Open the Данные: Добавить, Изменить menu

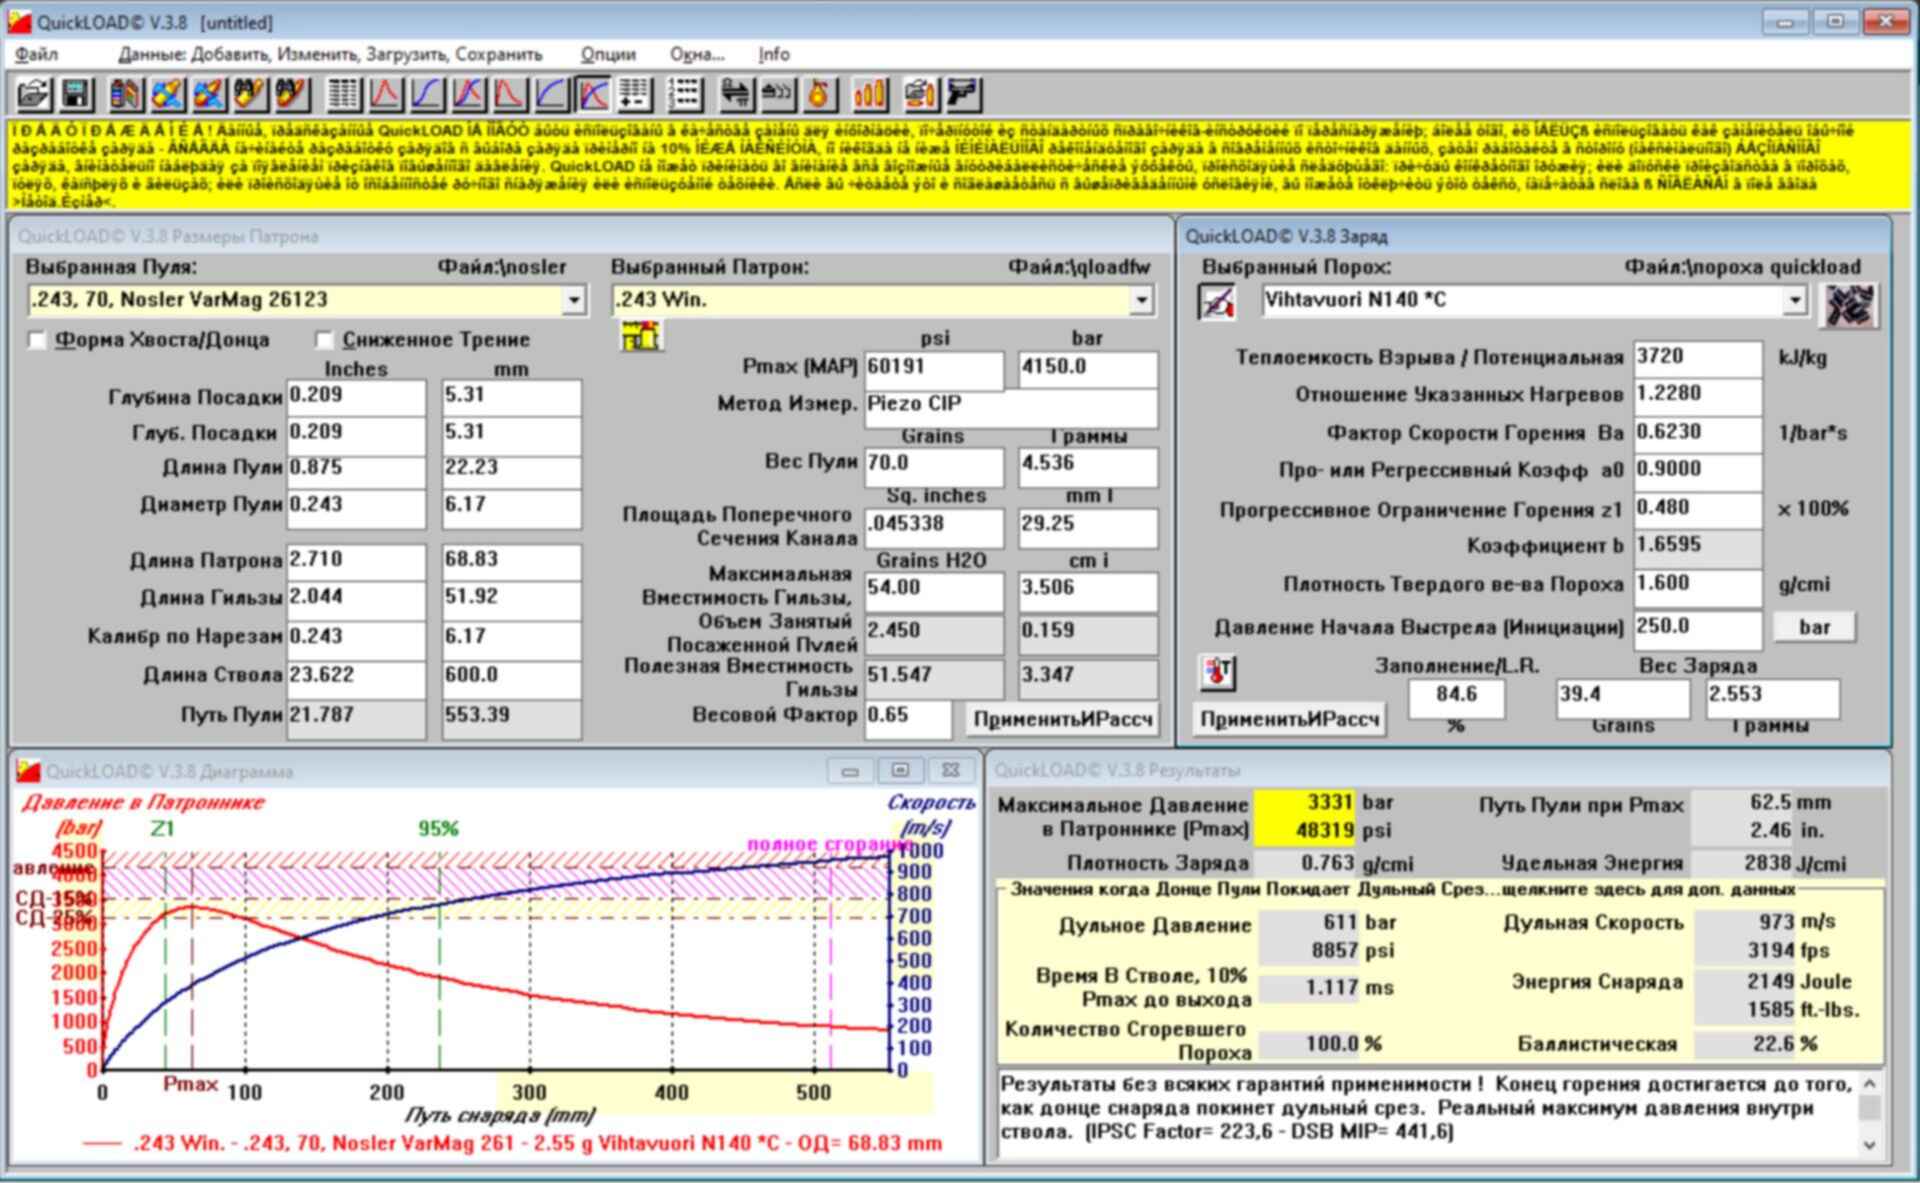point(330,54)
